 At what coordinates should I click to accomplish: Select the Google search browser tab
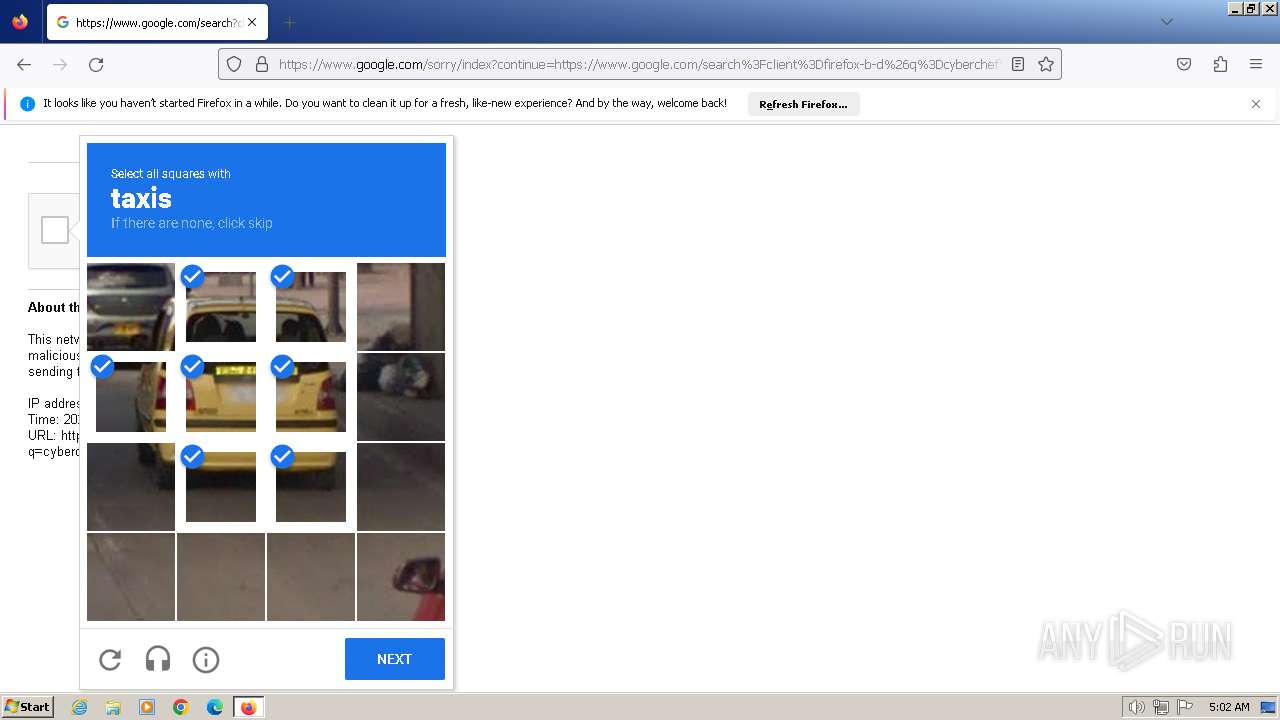(x=157, y=22)
